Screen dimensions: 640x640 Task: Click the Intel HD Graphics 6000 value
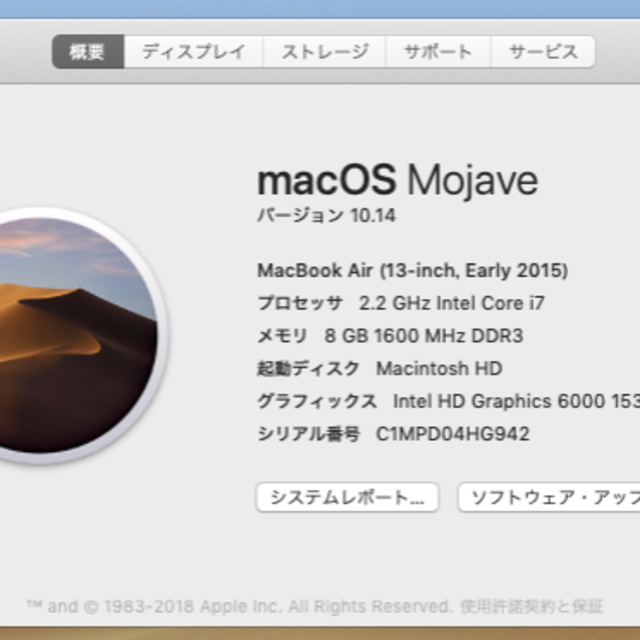(516, 401)
